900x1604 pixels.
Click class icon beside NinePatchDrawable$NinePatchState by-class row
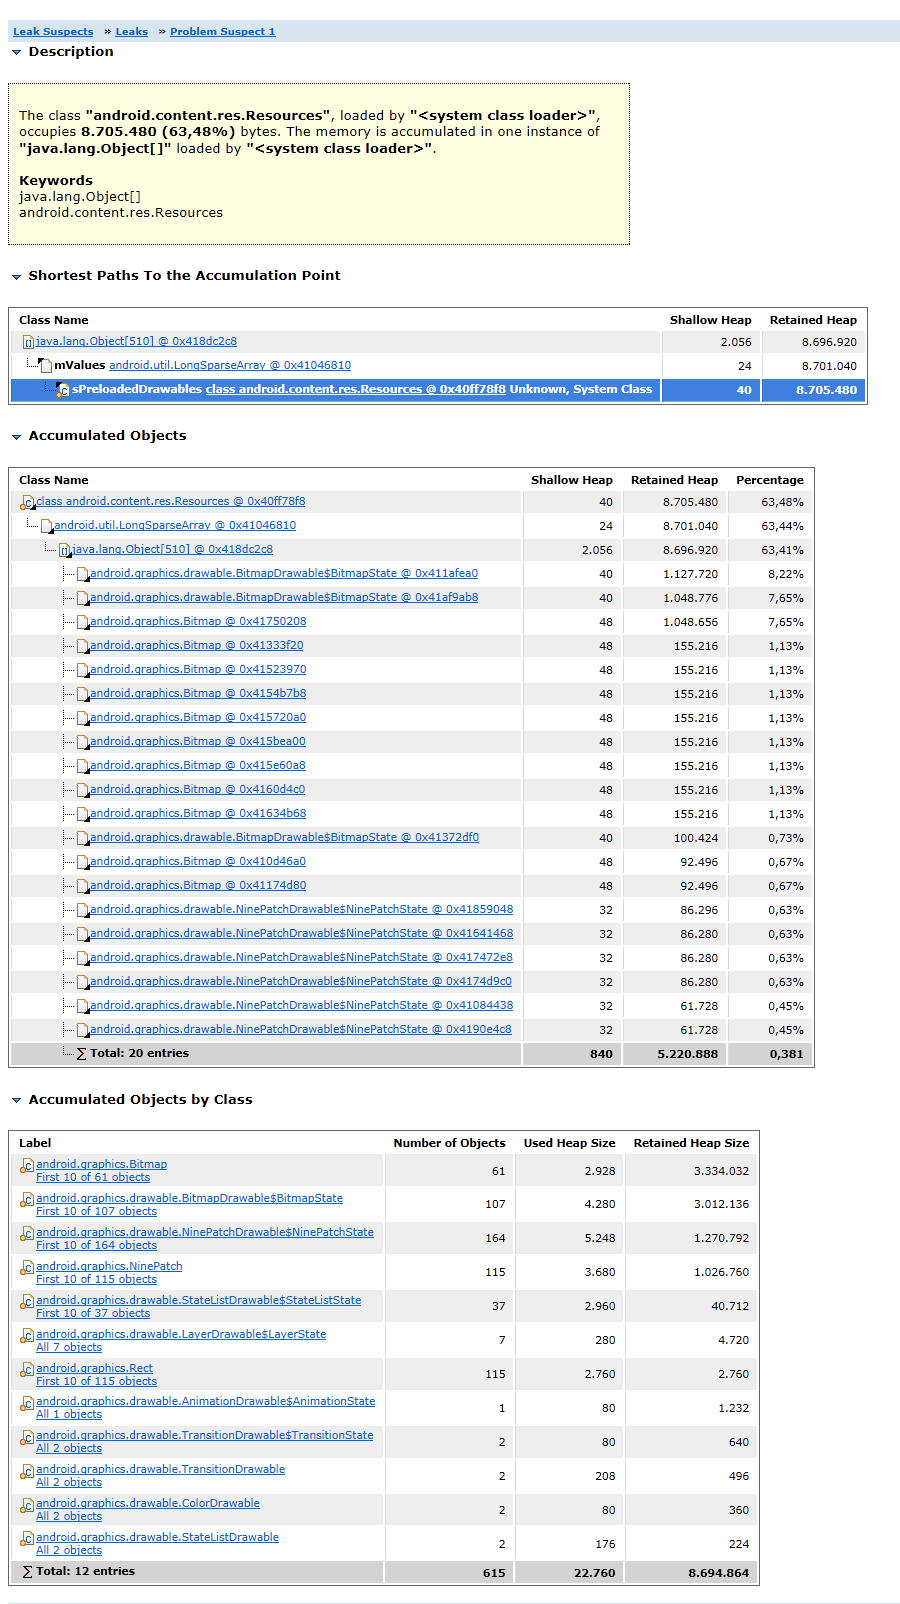[x=28, y=1234]
